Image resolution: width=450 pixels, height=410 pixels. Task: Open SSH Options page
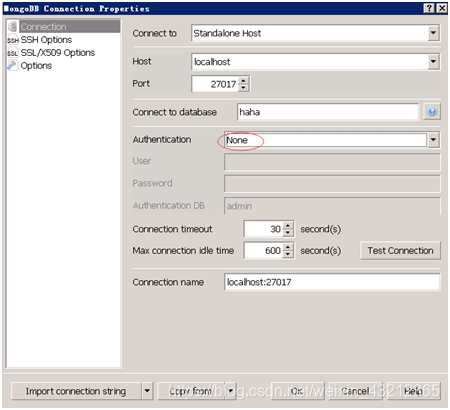point(46,40)
